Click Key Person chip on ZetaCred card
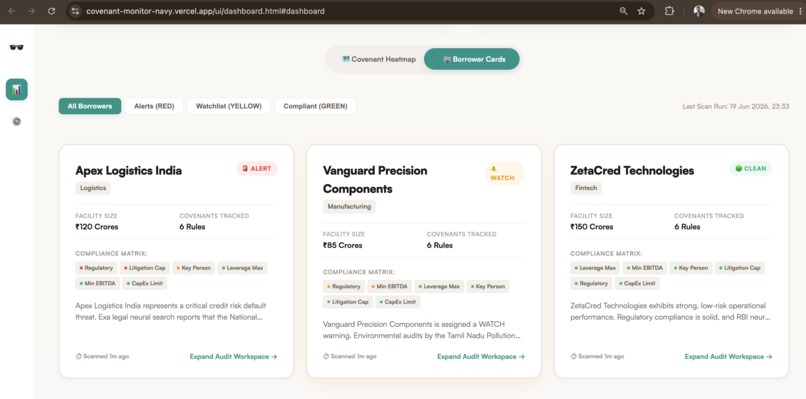The image size is (806, 399). [x=691, y=268]
